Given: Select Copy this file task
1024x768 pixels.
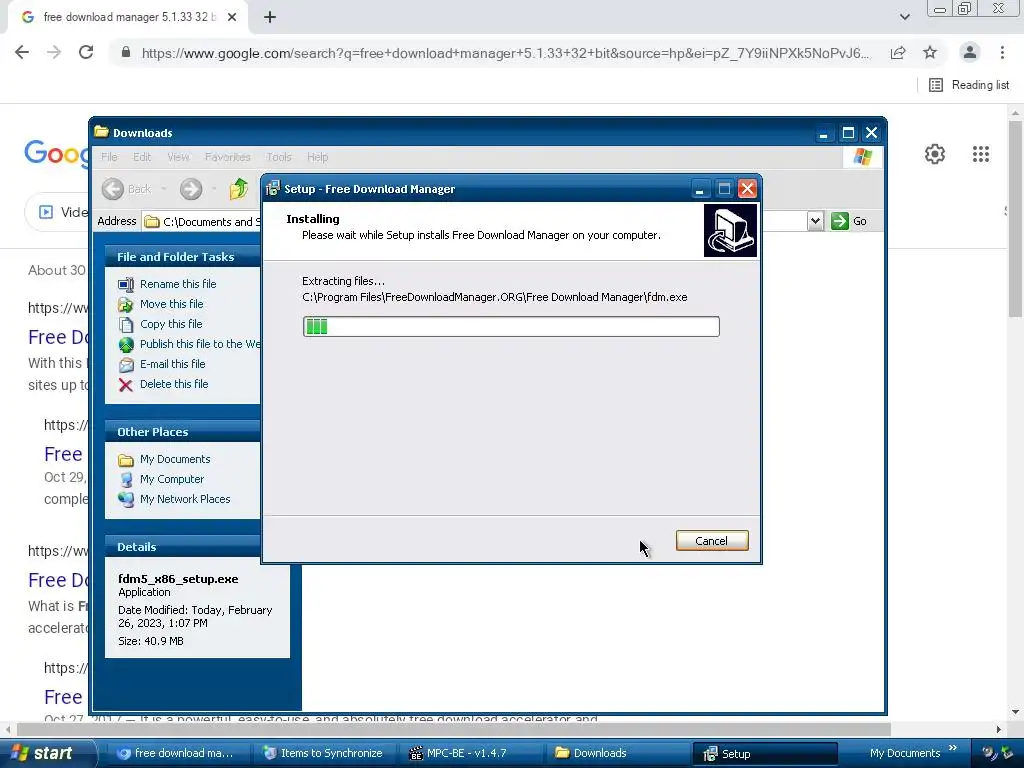Looking at the screenshot, I should point(170,324).
